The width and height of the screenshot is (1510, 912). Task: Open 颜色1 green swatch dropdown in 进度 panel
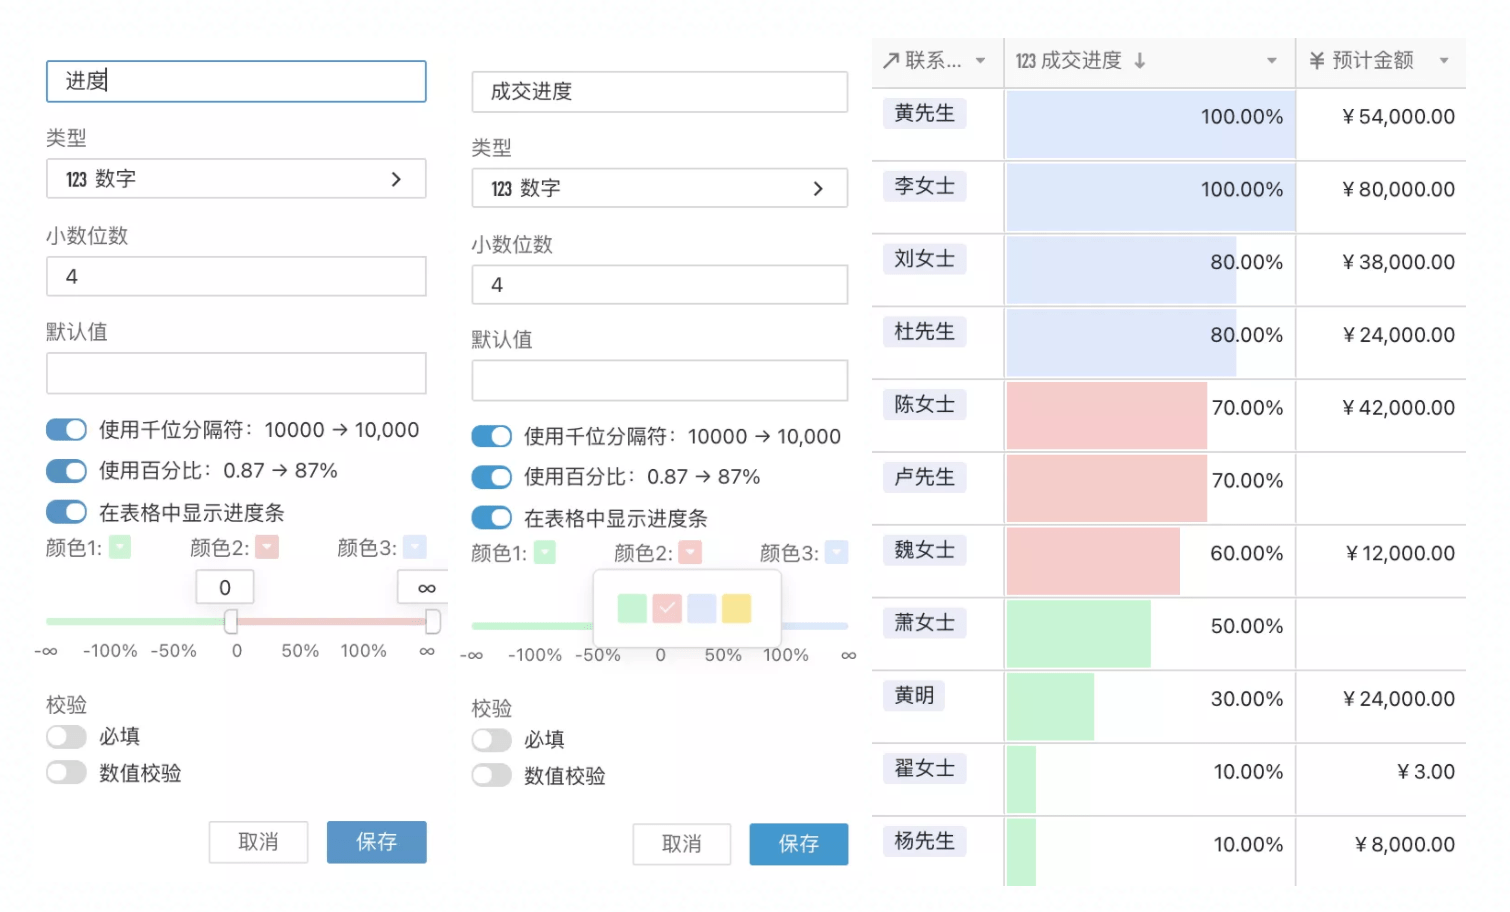pyautogui.click(x=120, y=547)
